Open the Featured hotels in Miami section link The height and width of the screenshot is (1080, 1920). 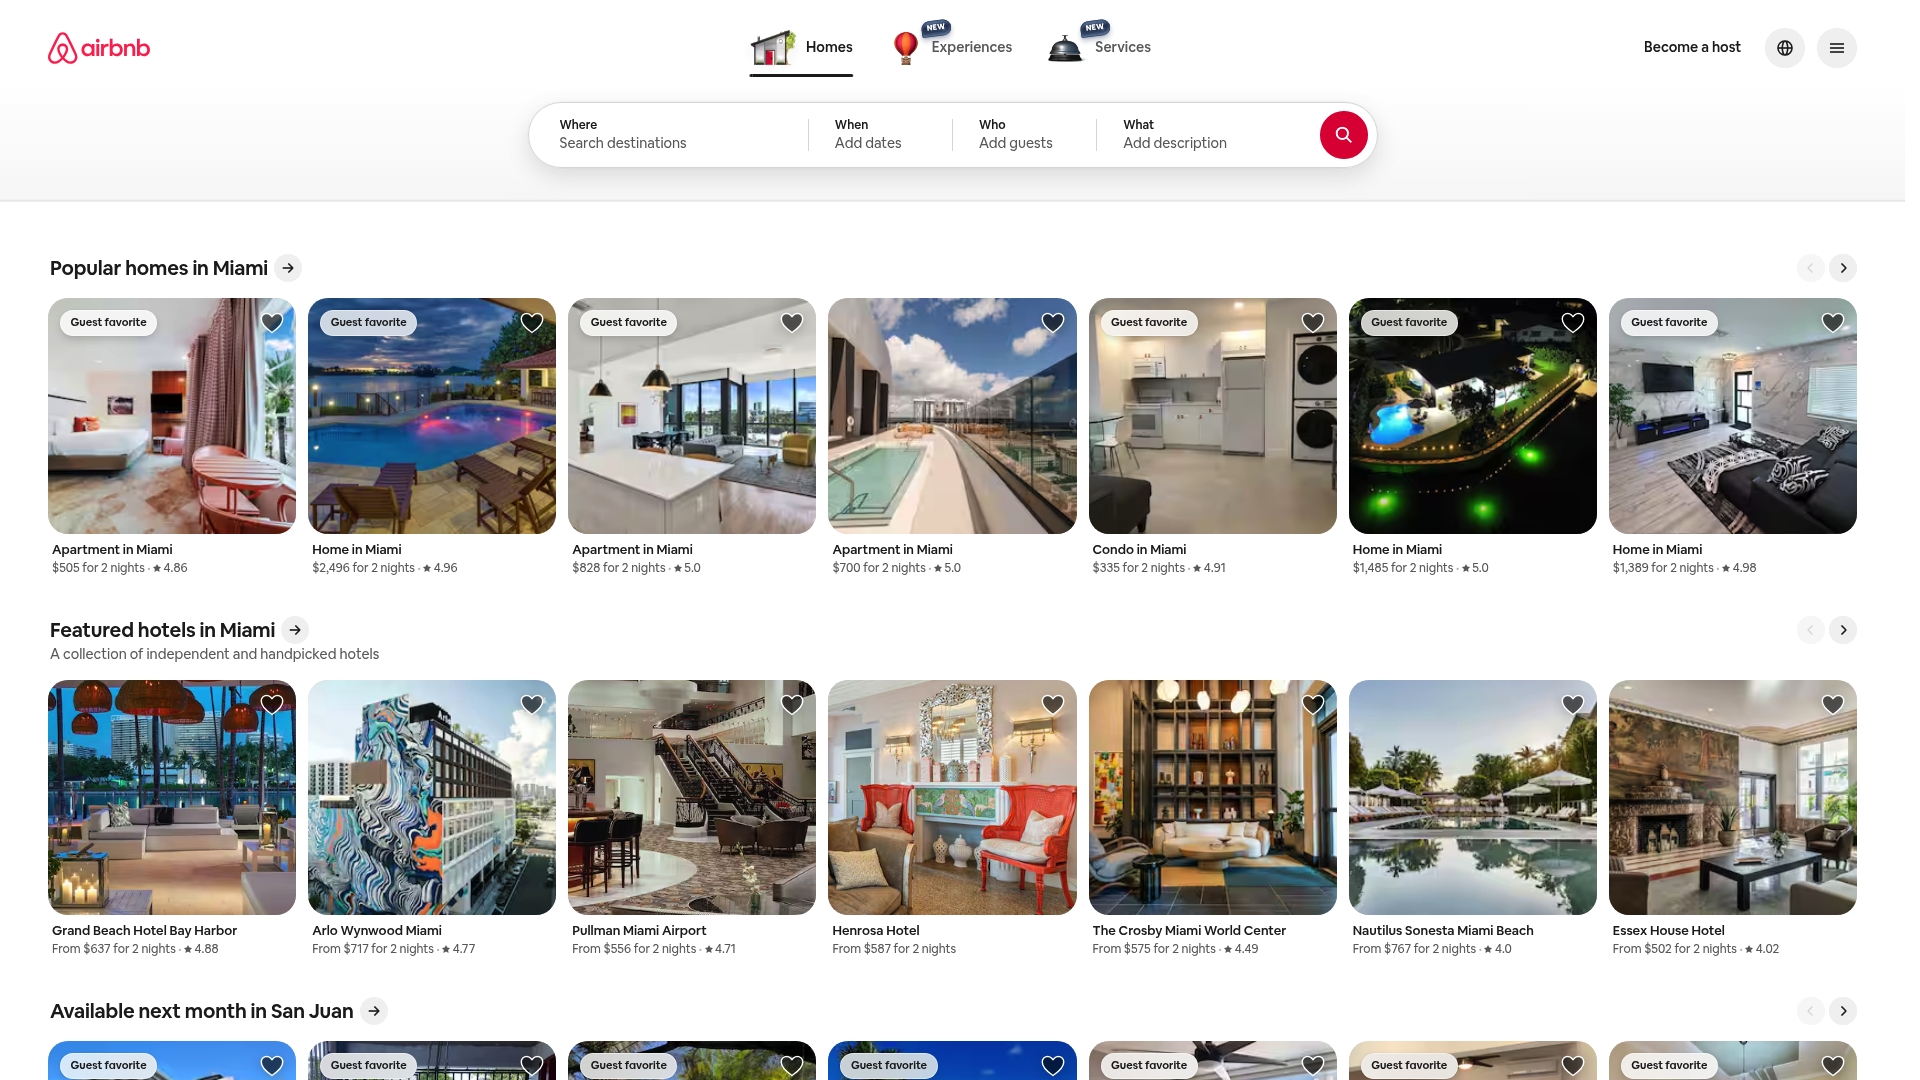[x=295, y=630]
